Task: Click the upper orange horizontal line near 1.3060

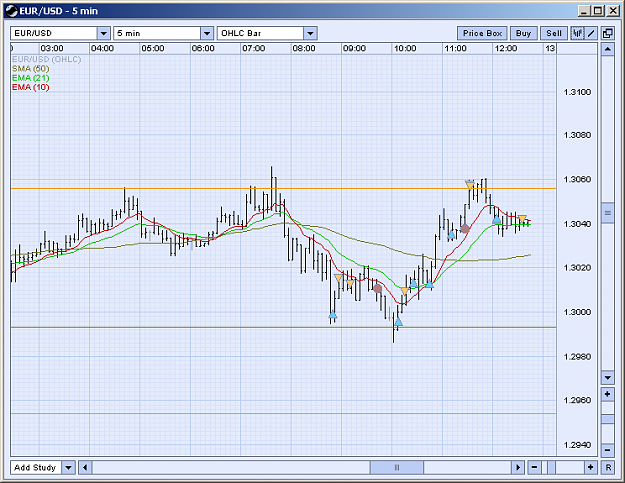Action: pyautogui.click(x=283, y=188)
